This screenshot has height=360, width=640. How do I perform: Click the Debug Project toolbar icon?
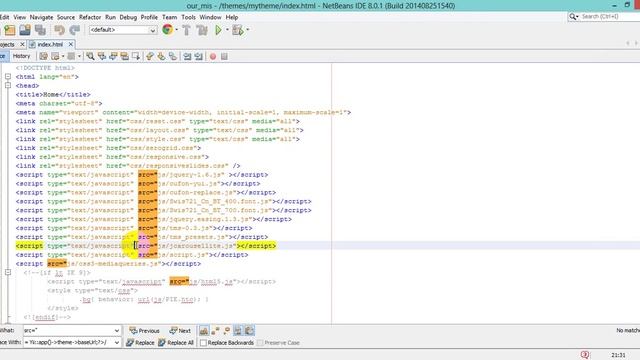[x=237, y=30]
